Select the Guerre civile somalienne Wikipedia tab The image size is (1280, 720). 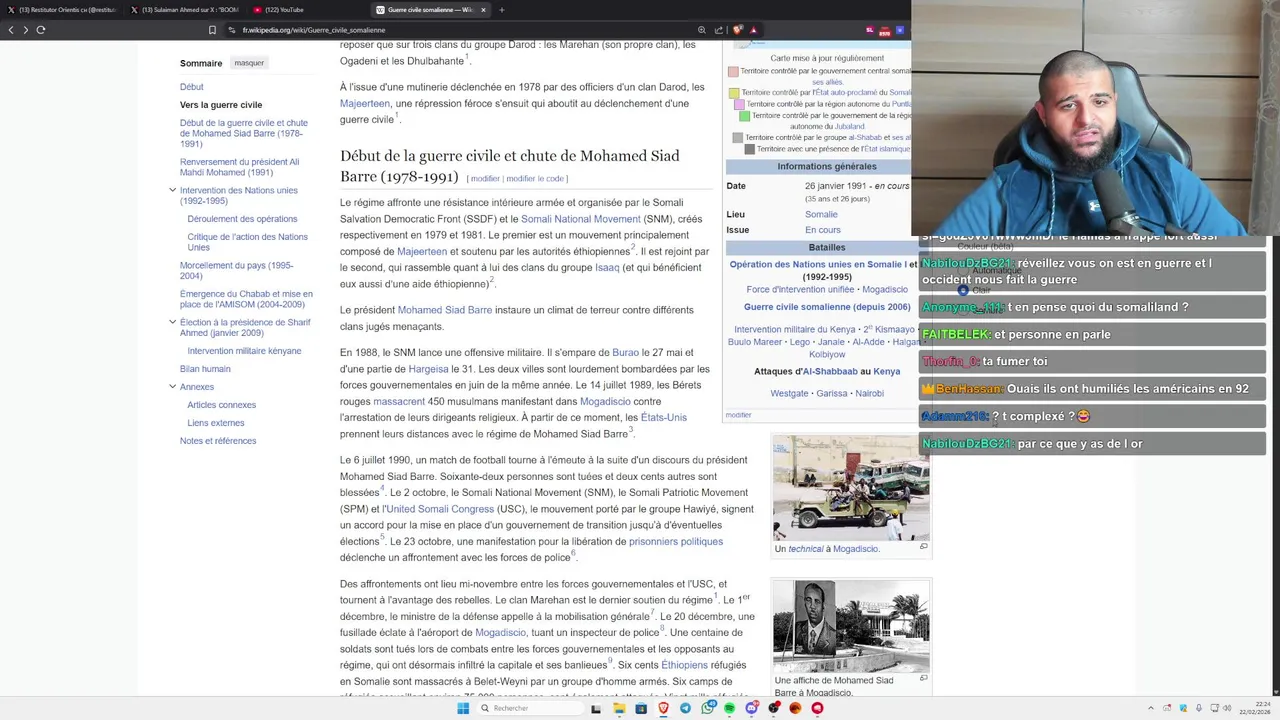[x=430, y=10]
